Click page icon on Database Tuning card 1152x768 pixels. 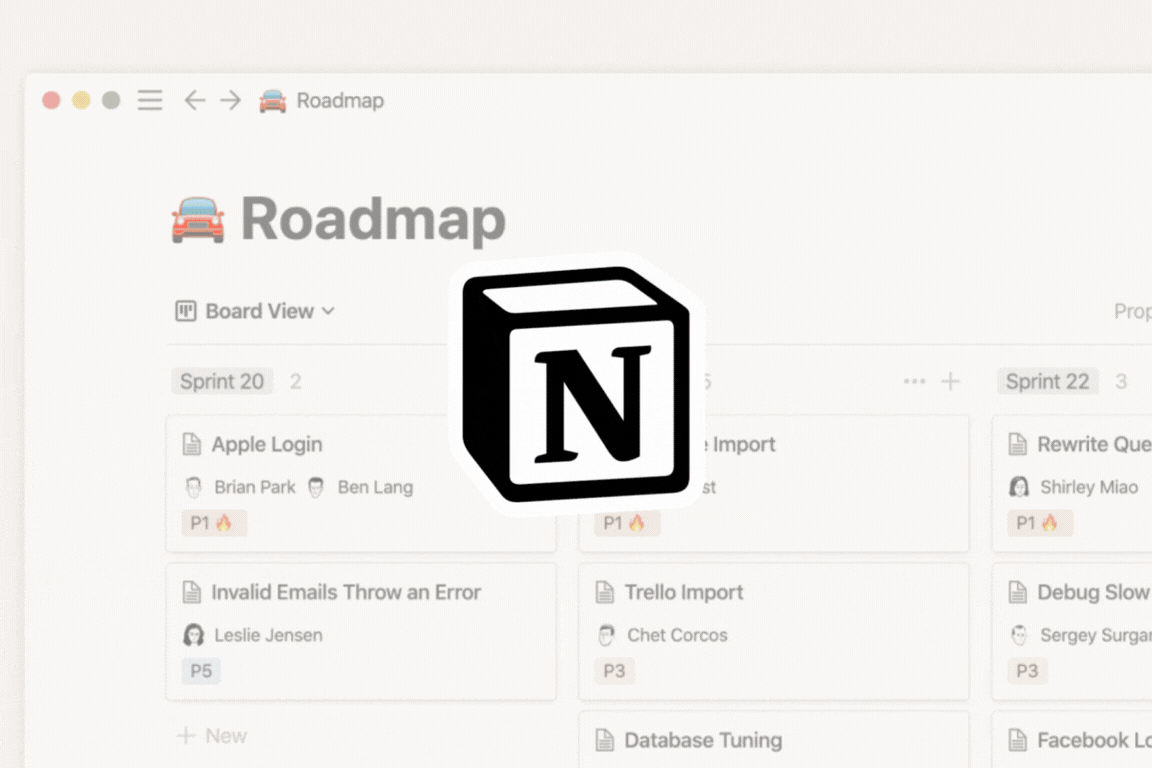pyautogui.click(x=605, y=740)
